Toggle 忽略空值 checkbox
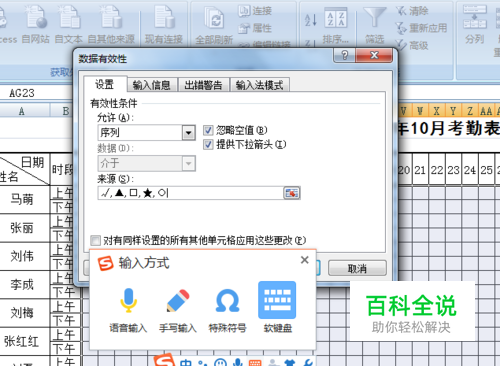 point(208,130)
